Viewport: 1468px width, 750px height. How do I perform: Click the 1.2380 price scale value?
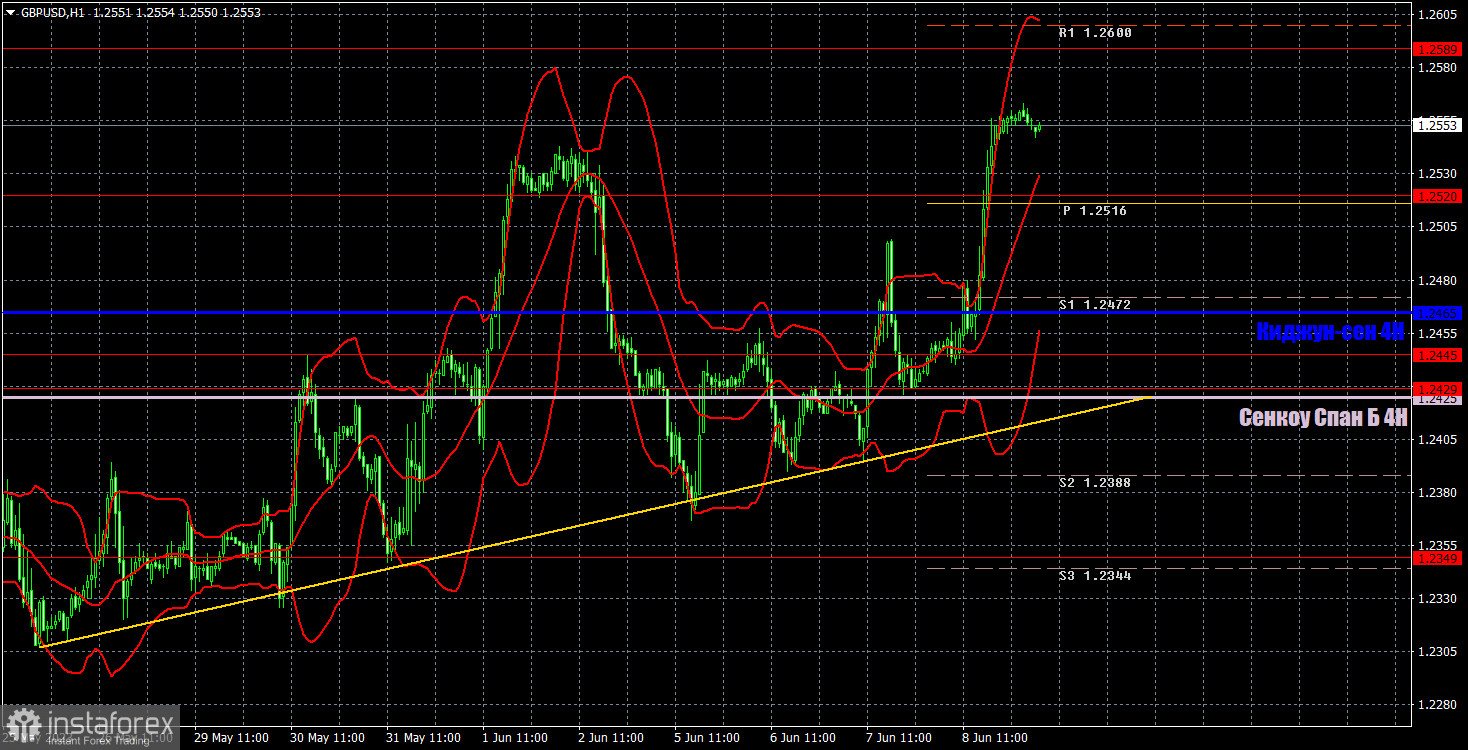(x=1439, y=492)
